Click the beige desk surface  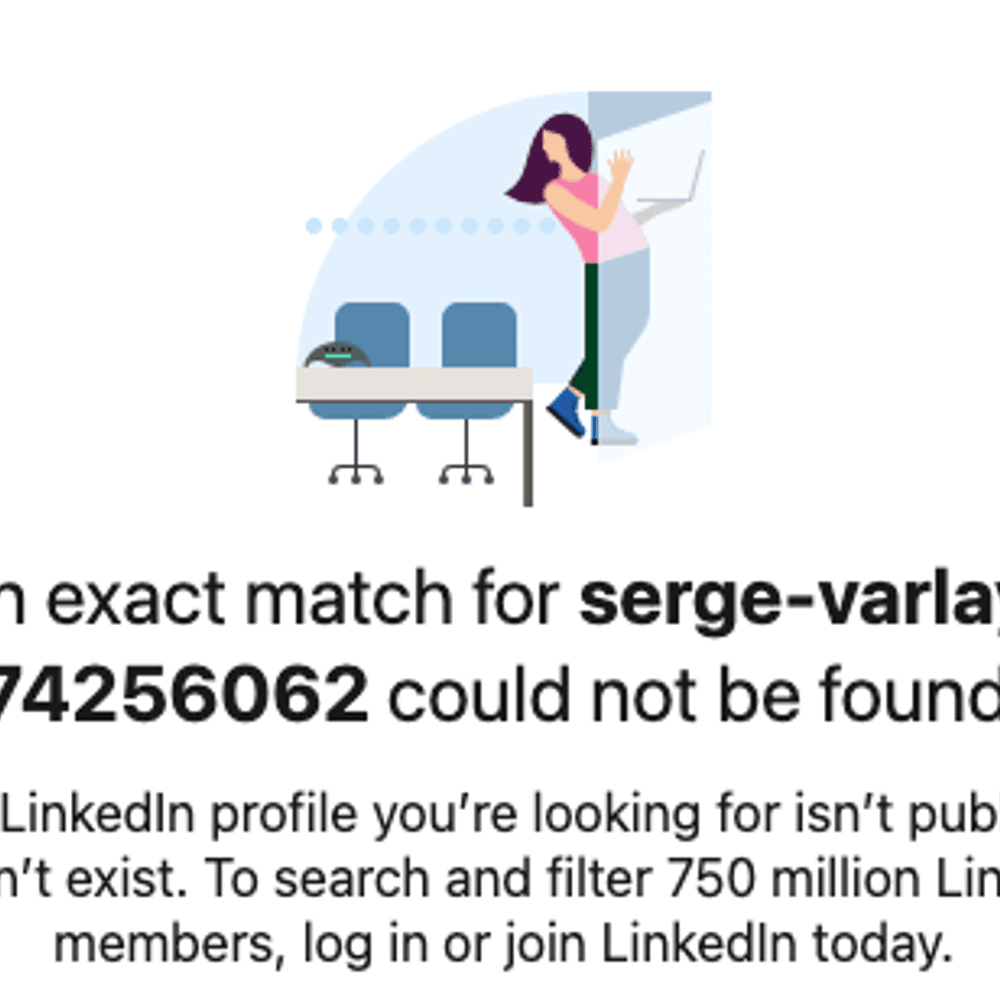414,384
